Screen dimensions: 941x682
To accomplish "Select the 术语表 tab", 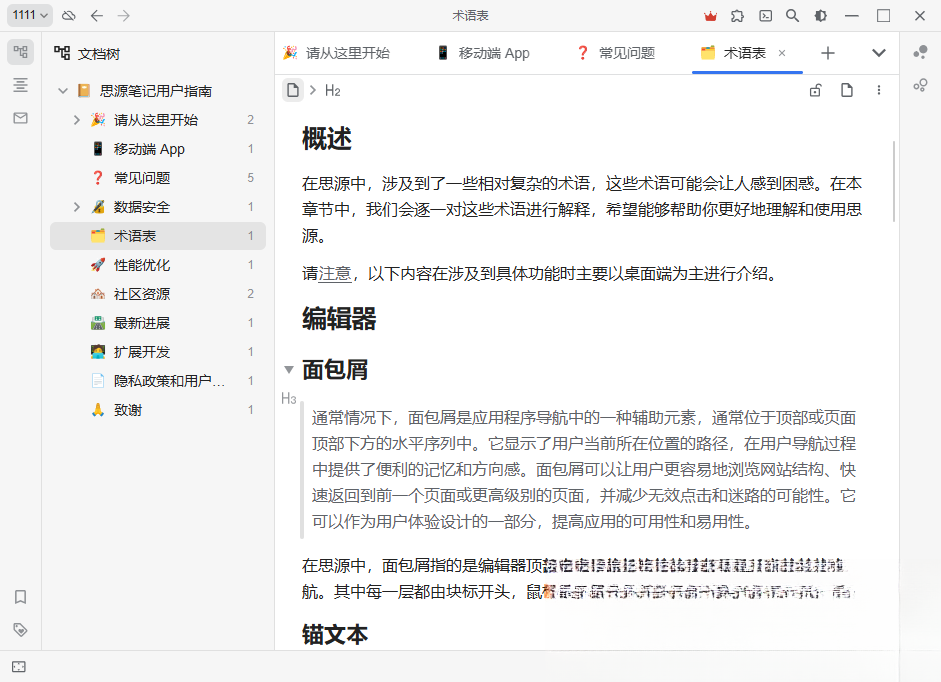I will [x=745, y=53].
